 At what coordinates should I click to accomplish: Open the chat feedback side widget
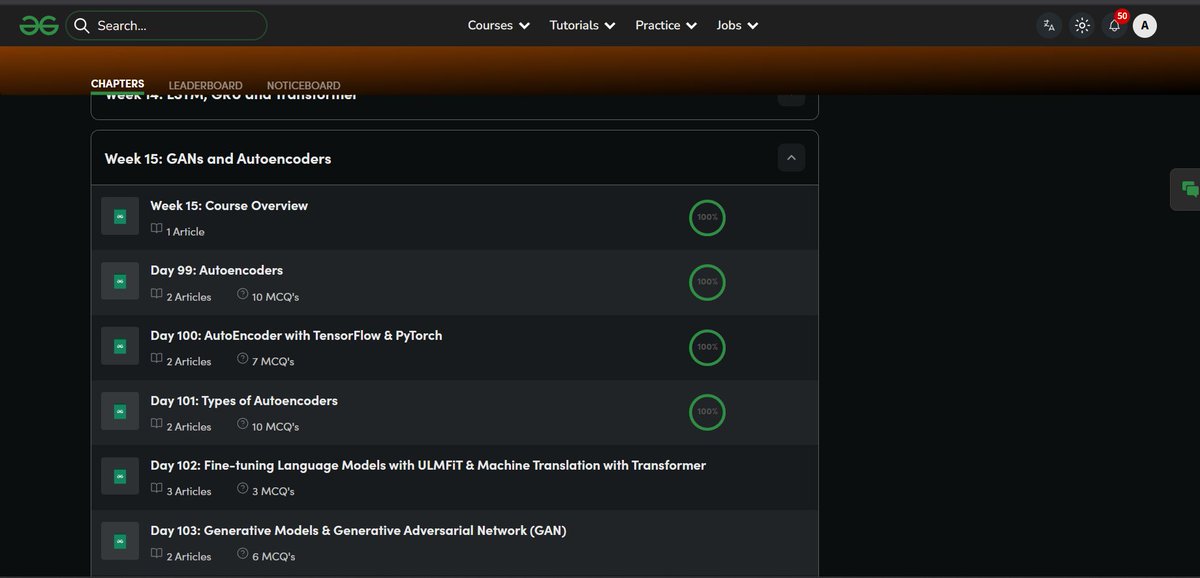(1188, 189)
